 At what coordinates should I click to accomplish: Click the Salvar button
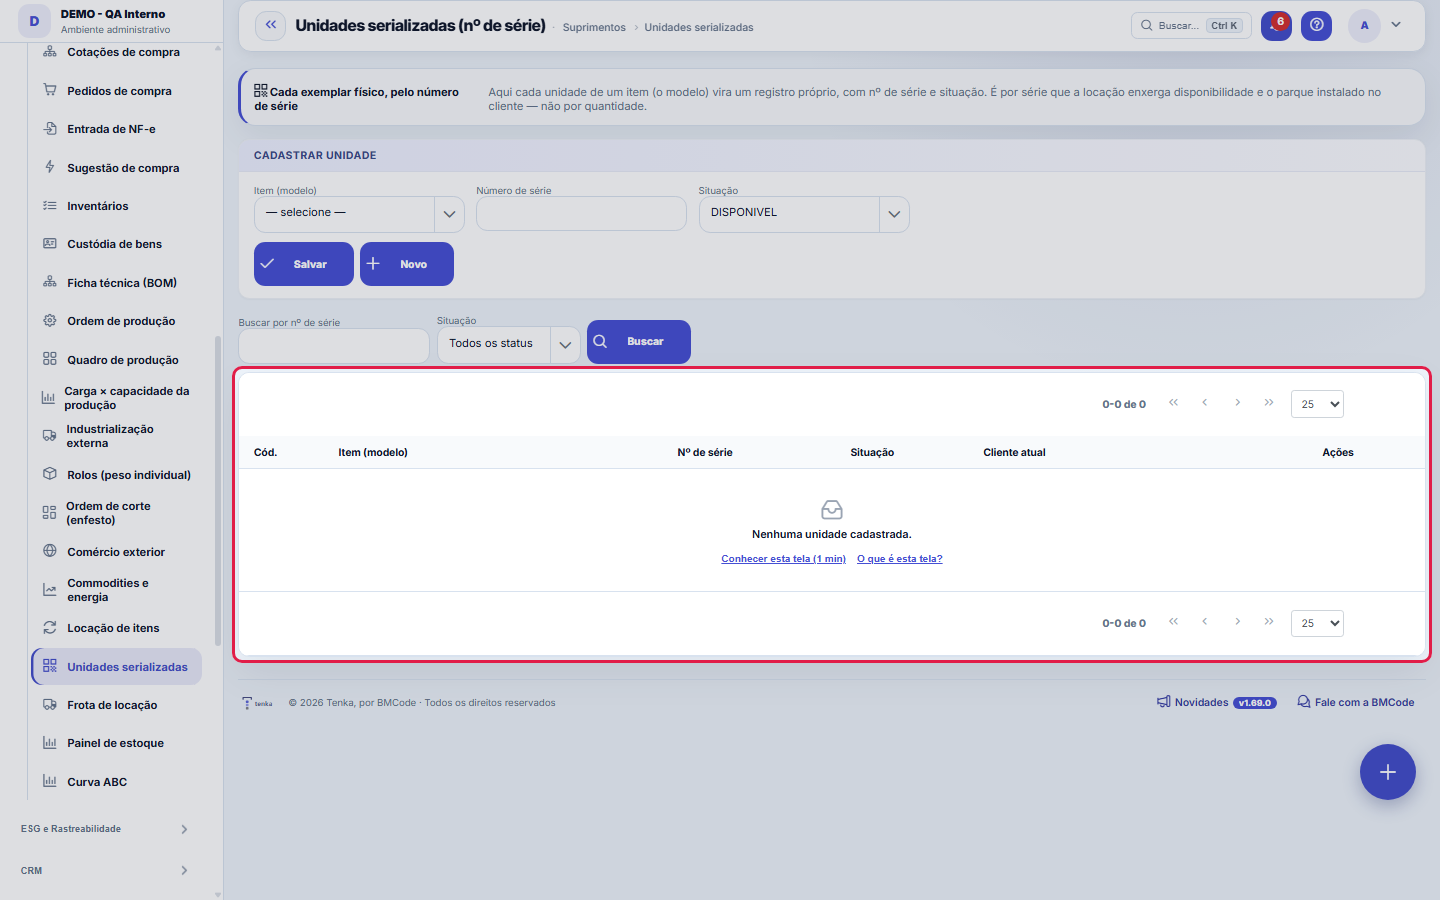(x=304, y=264)
